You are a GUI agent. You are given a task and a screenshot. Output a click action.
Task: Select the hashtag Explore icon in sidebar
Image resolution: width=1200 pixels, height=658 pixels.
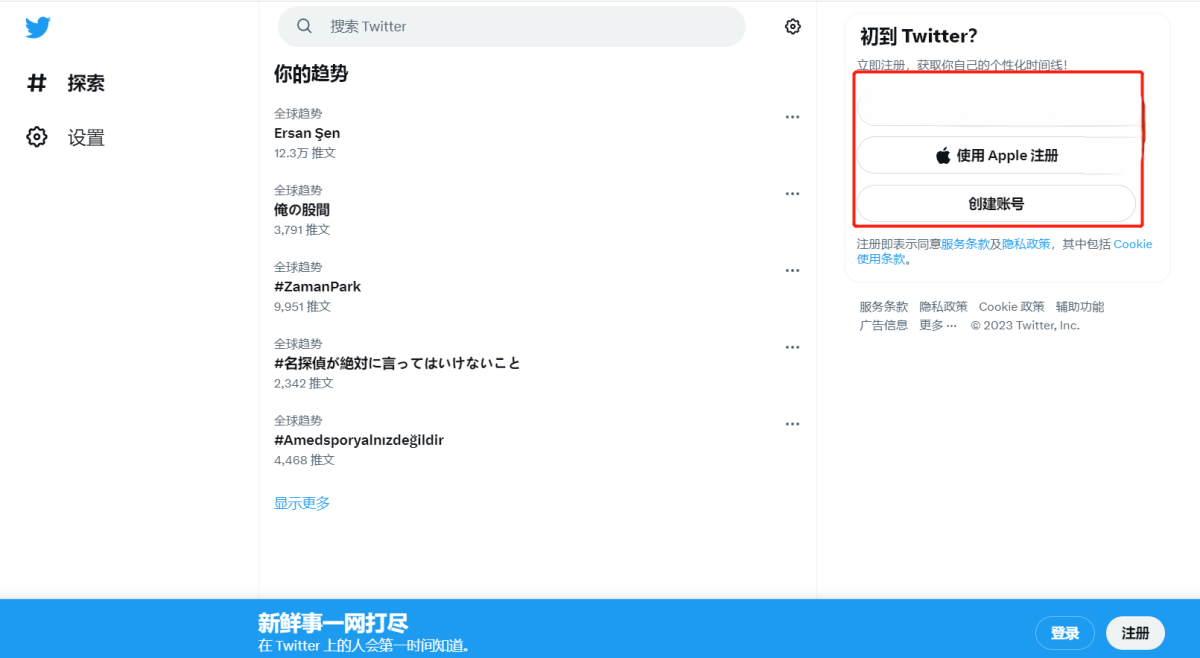click(37, 83)
